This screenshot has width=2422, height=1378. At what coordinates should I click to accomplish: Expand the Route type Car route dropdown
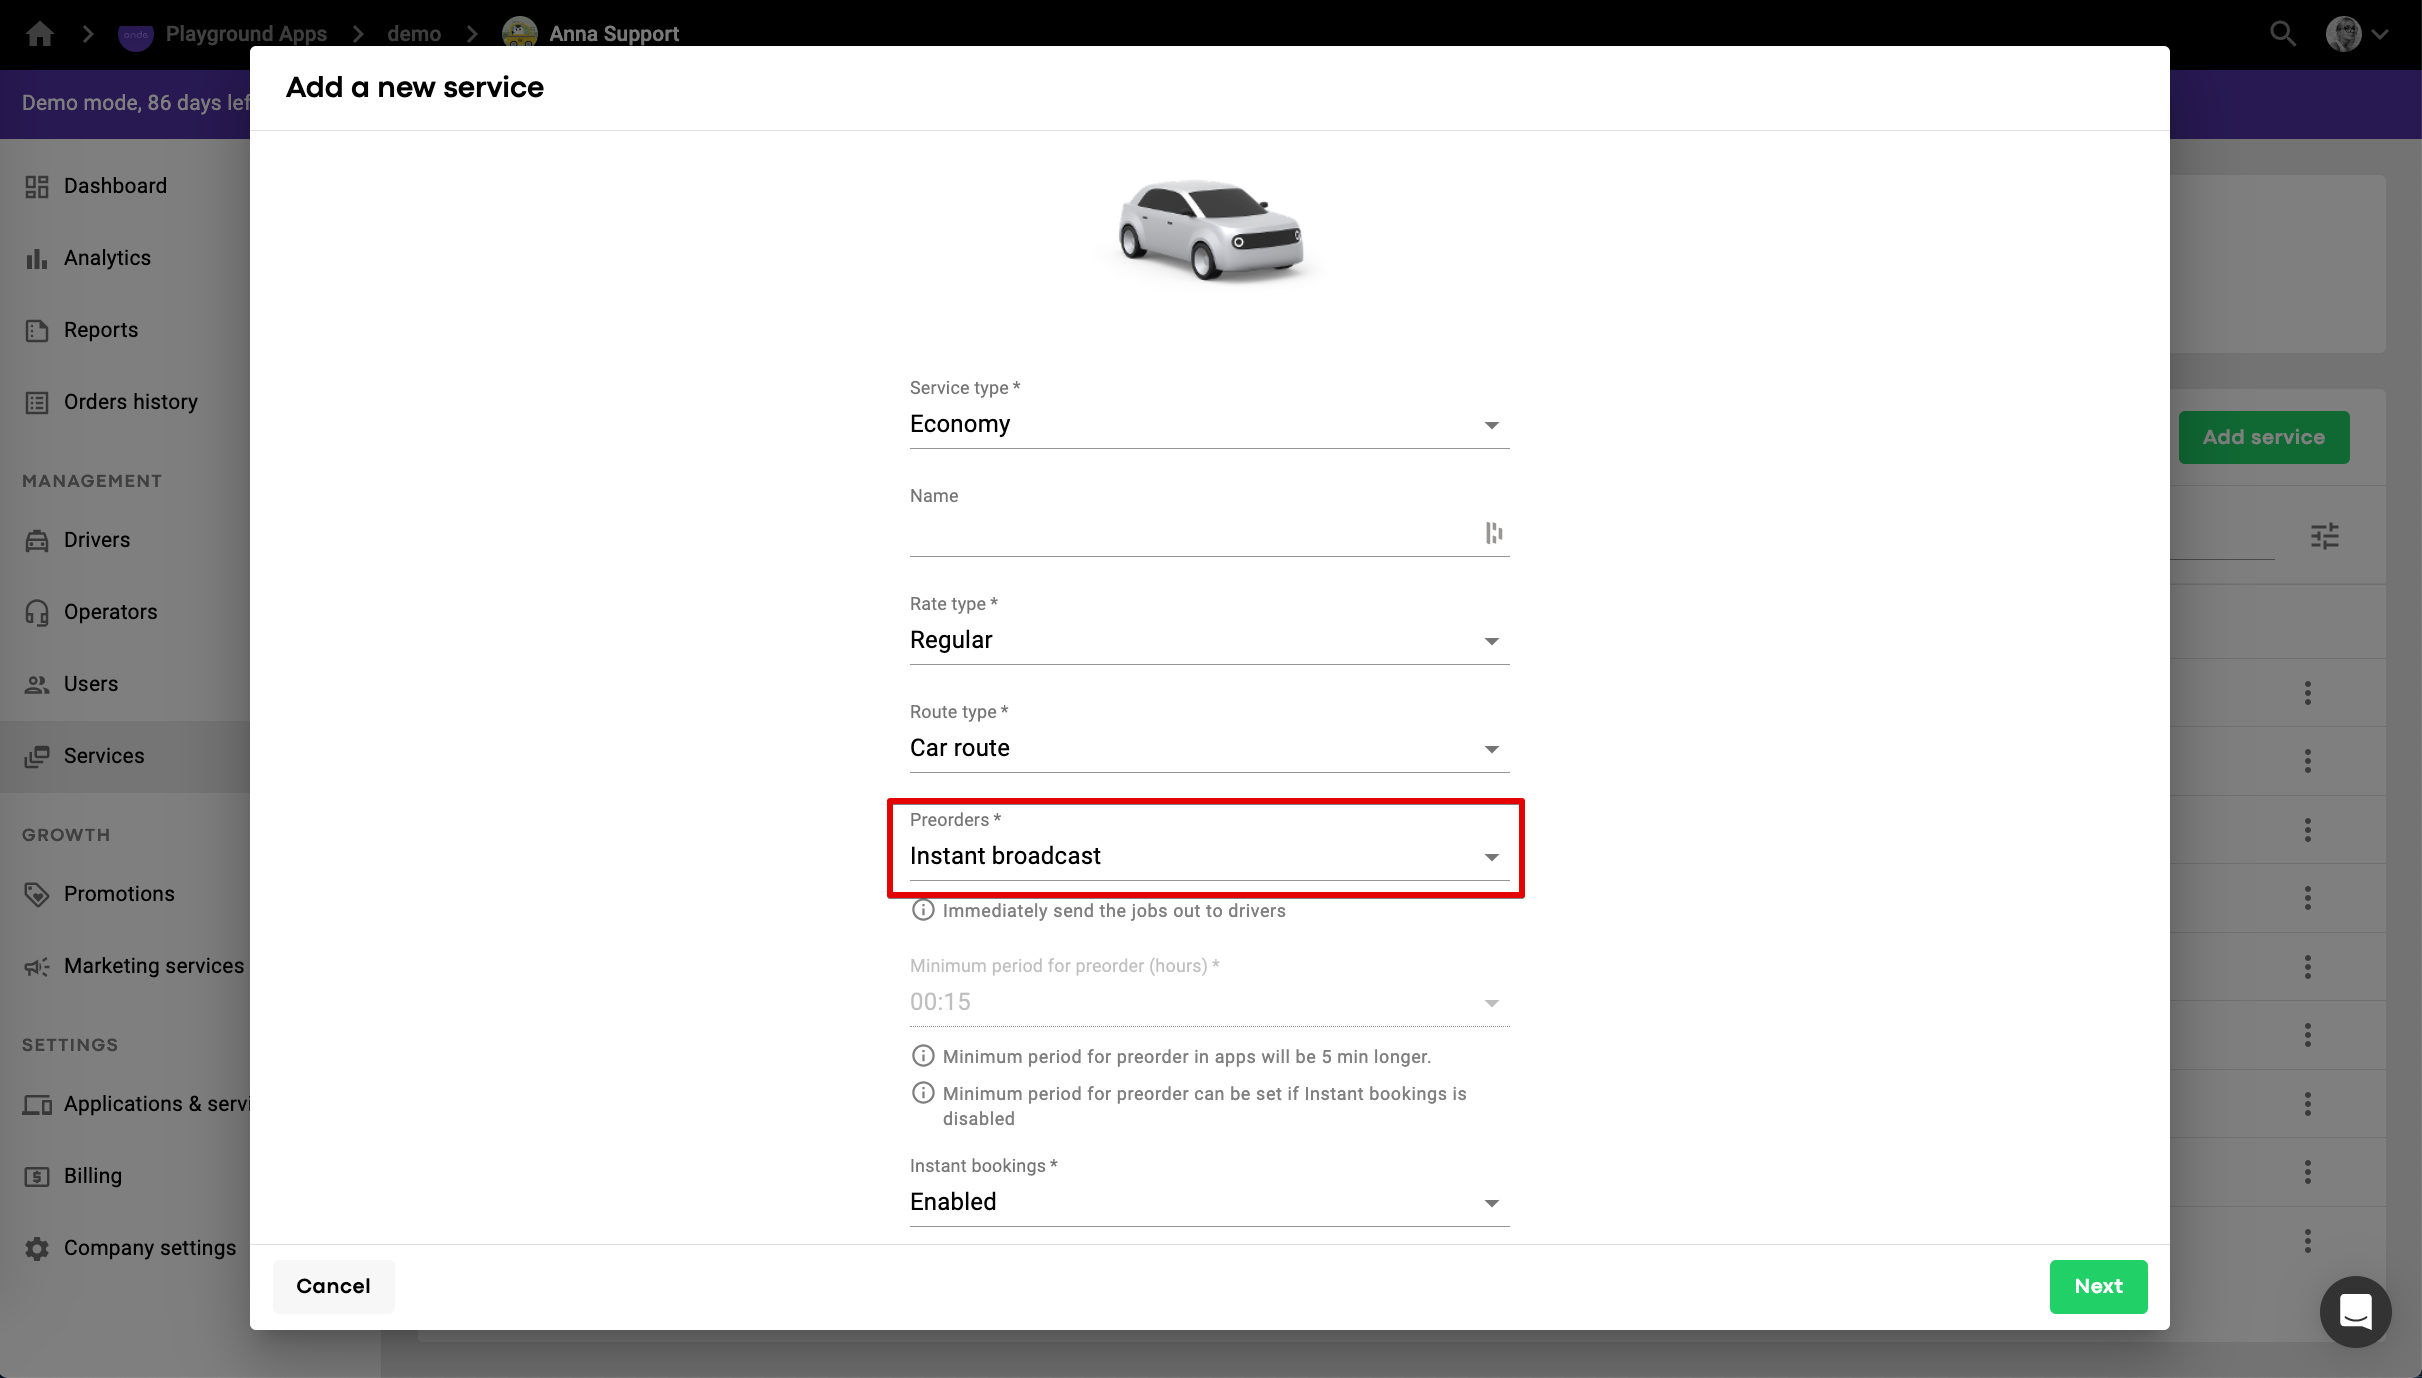1208,749
